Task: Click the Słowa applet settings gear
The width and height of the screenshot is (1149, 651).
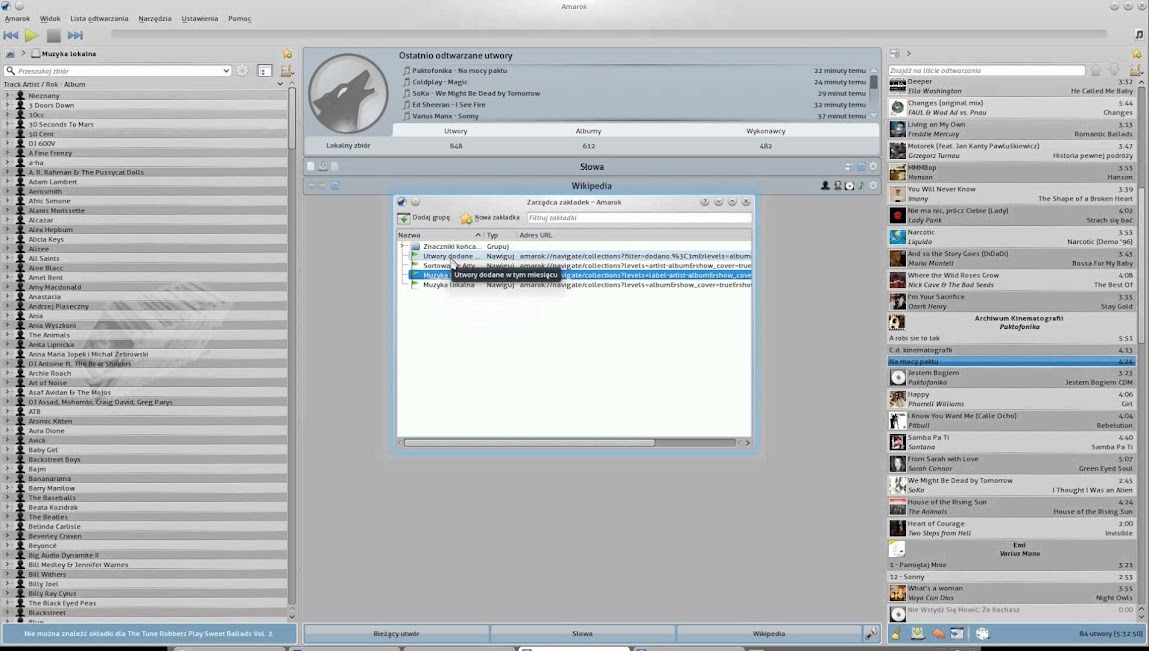Action: tap(873, 166)
